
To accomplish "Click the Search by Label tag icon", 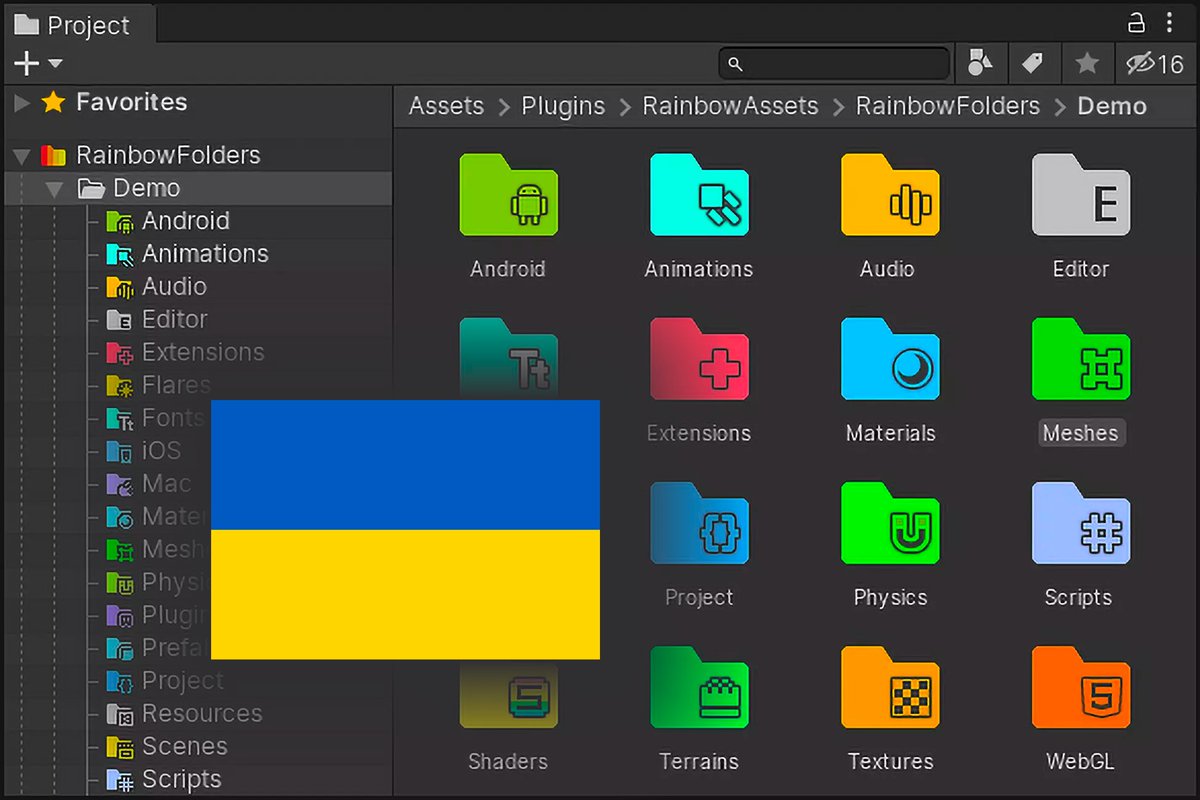I will click(x=1033, y=64).
